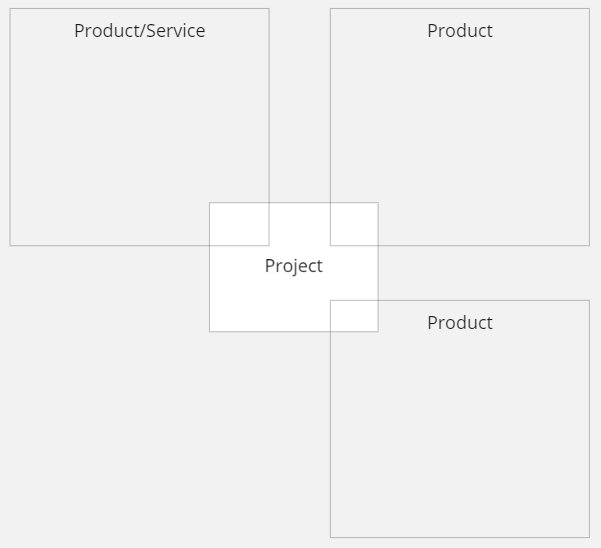Click the Product/Service box label
The width and height of the screenshot is (601, 548).
tap(139, 31)
